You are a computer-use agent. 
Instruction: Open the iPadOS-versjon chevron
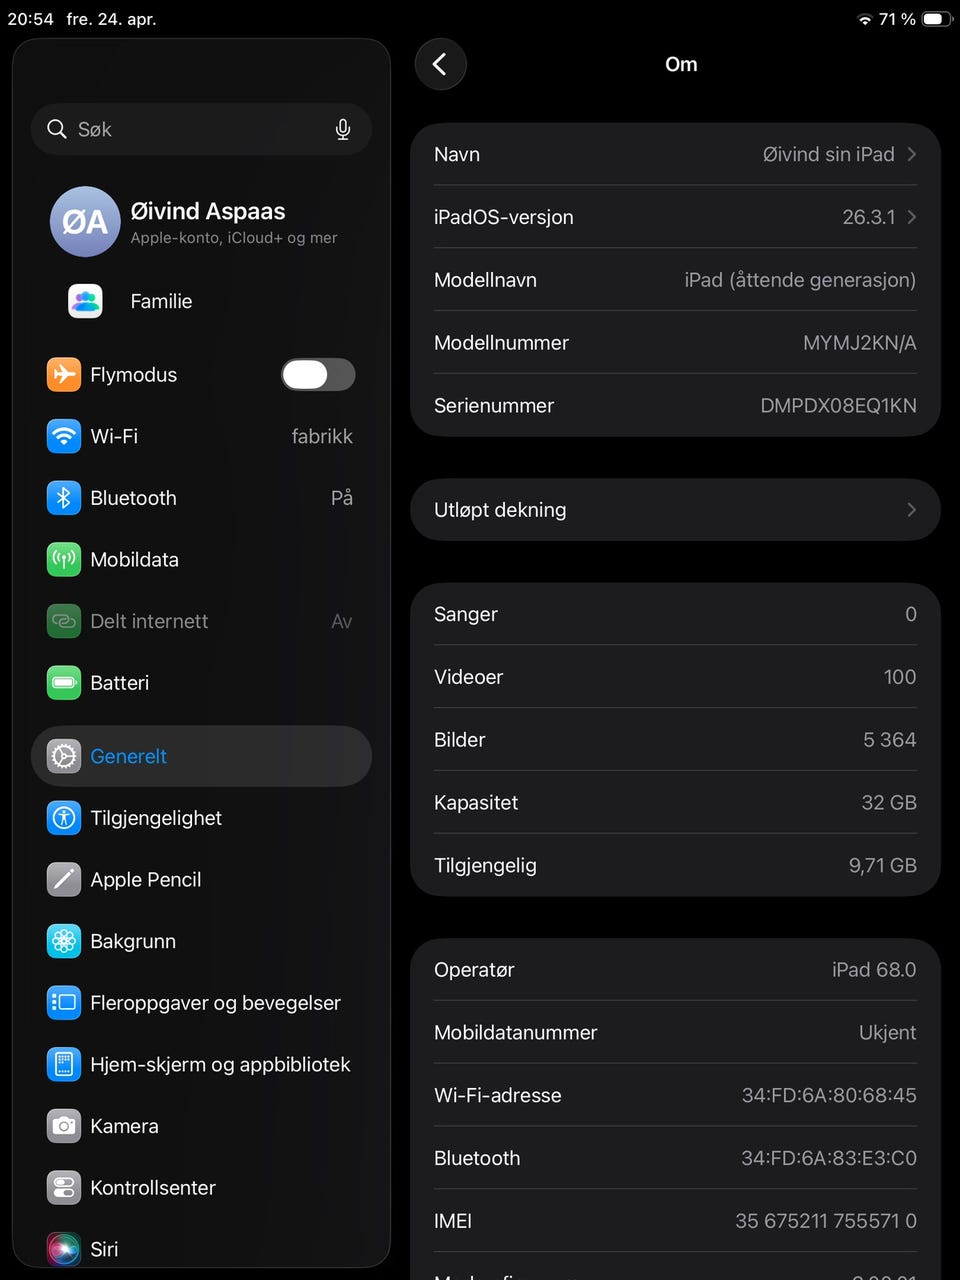click(x=911, y=217)
